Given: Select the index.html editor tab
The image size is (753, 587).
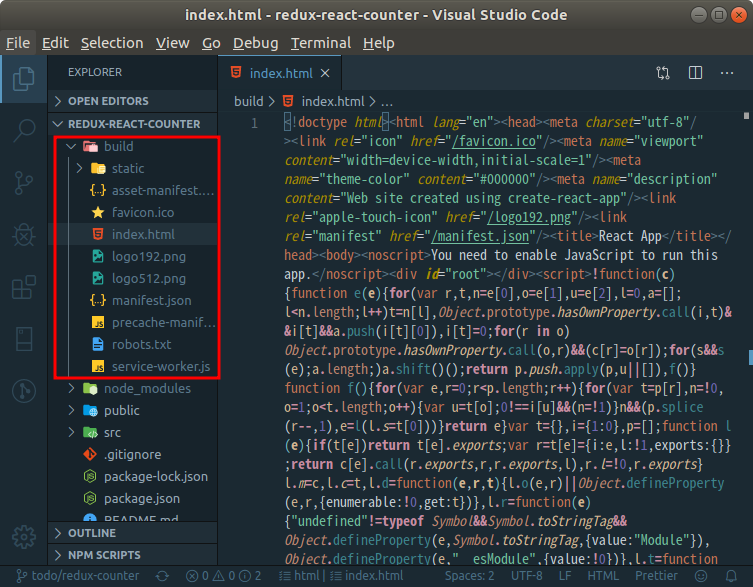Looking at the screenshot, I should coord(280,73).
